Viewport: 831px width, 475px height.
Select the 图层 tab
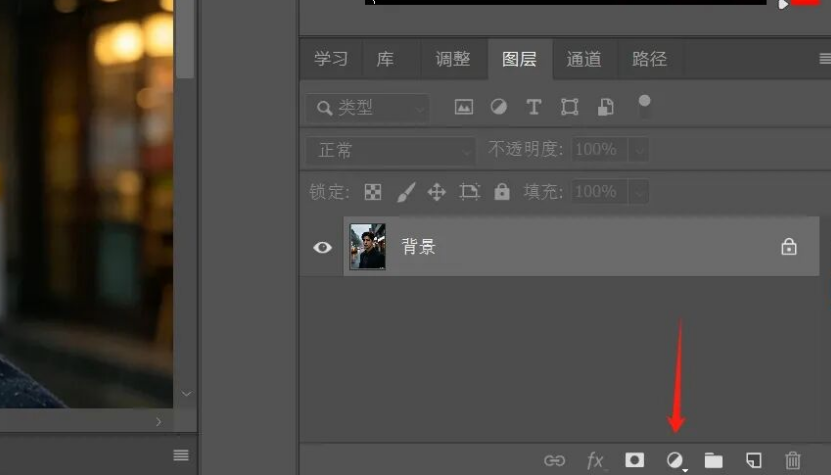point(520,59)
